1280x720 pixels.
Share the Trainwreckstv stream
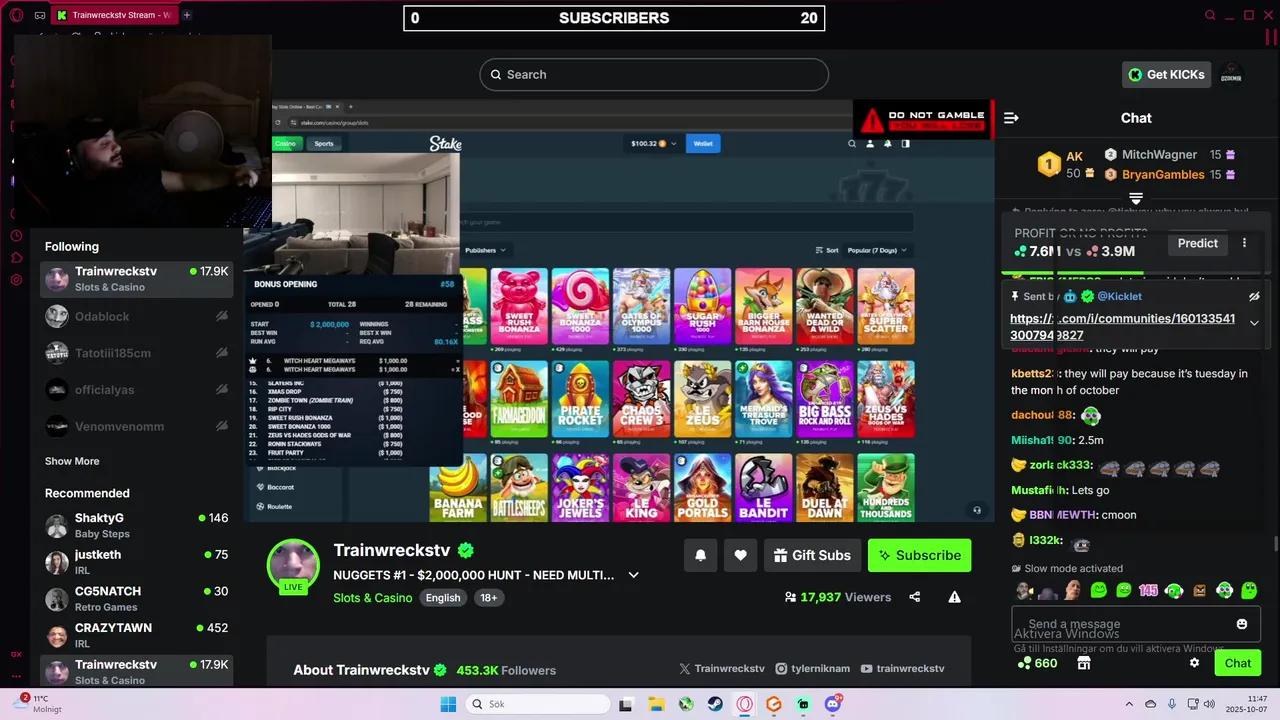(914, 597)
